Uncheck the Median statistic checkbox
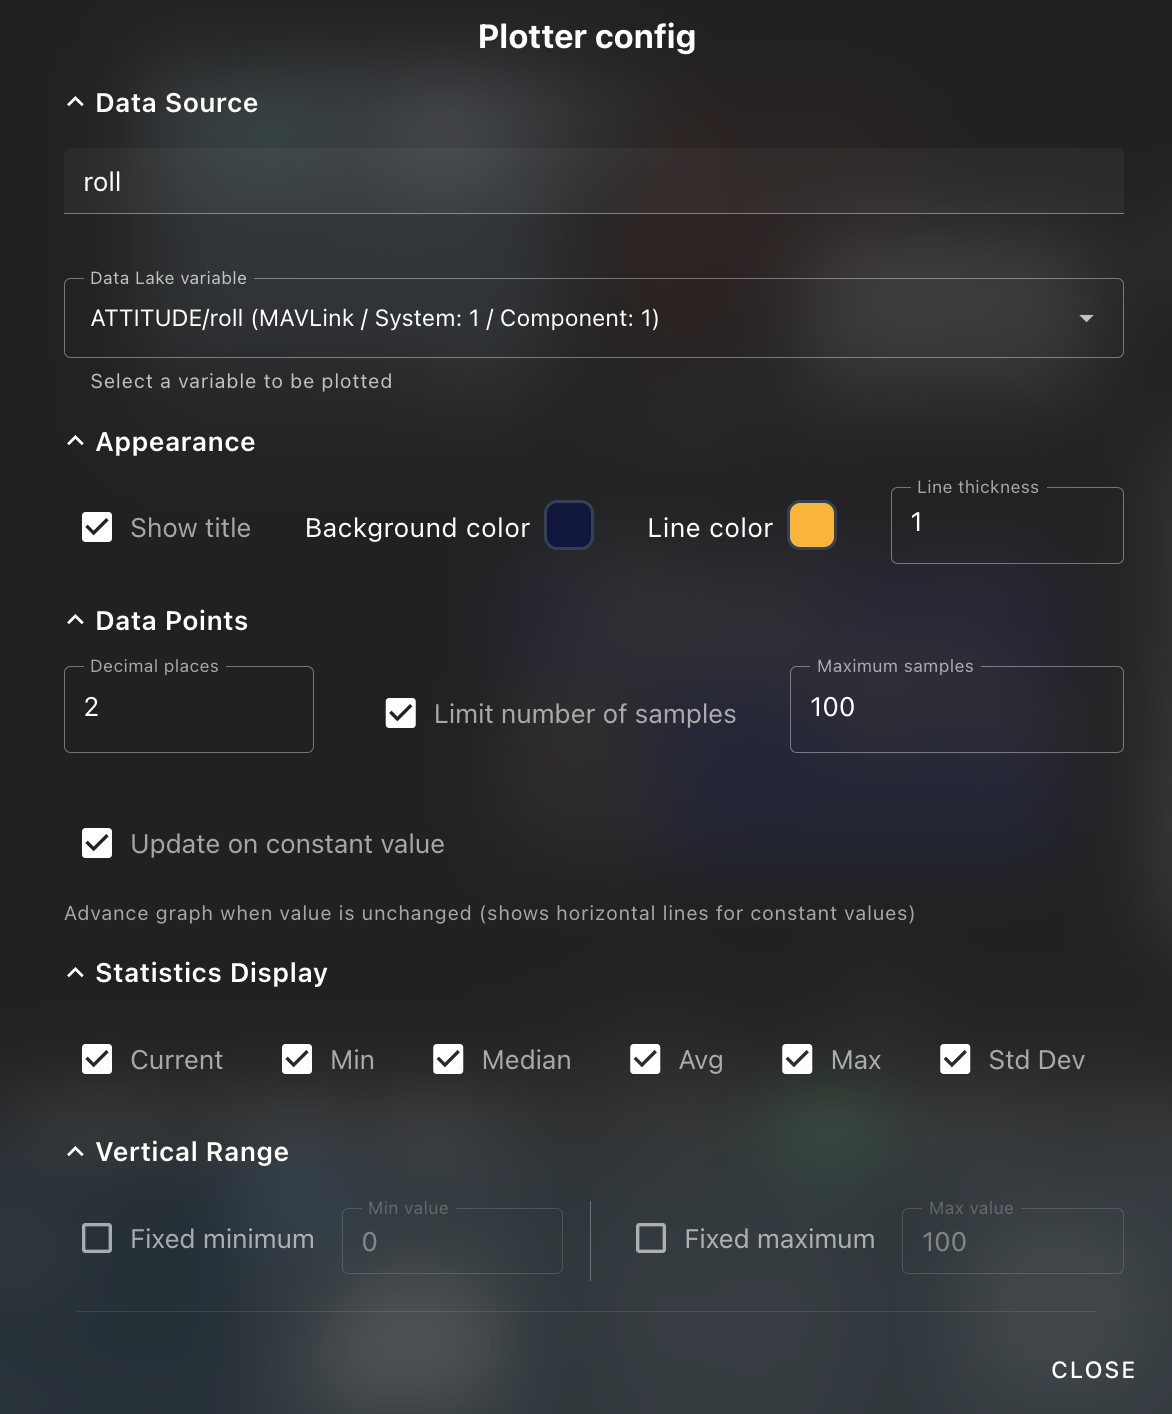Screen dimensions: 1172x1414 click(448, 1059)
